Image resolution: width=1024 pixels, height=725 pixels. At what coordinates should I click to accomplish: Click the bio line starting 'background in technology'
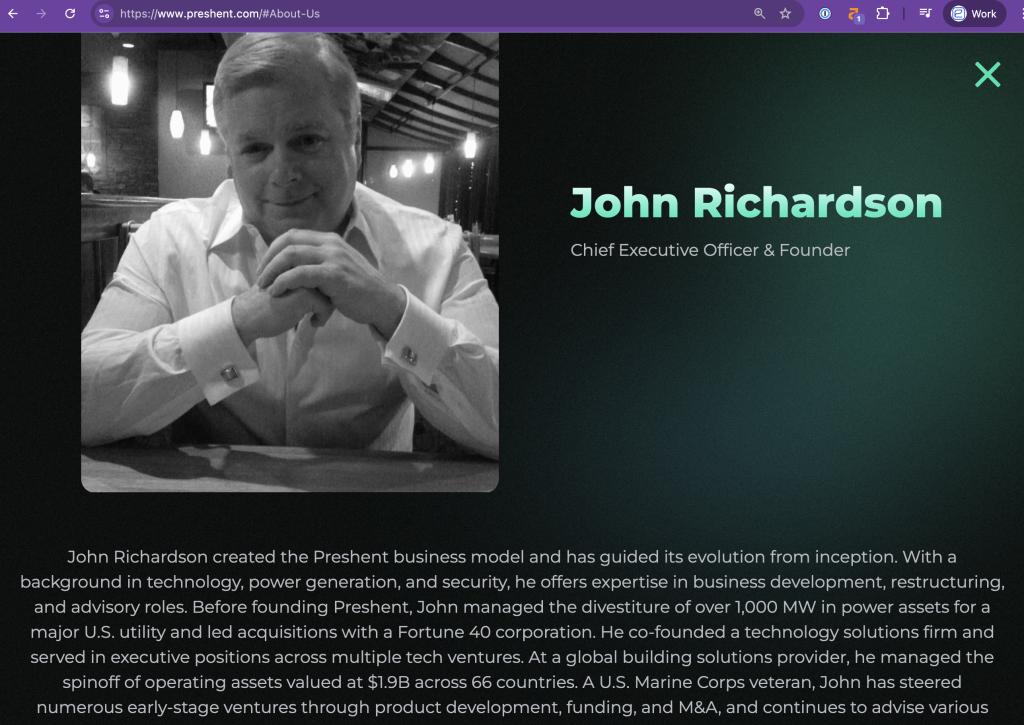pos(512,582)
